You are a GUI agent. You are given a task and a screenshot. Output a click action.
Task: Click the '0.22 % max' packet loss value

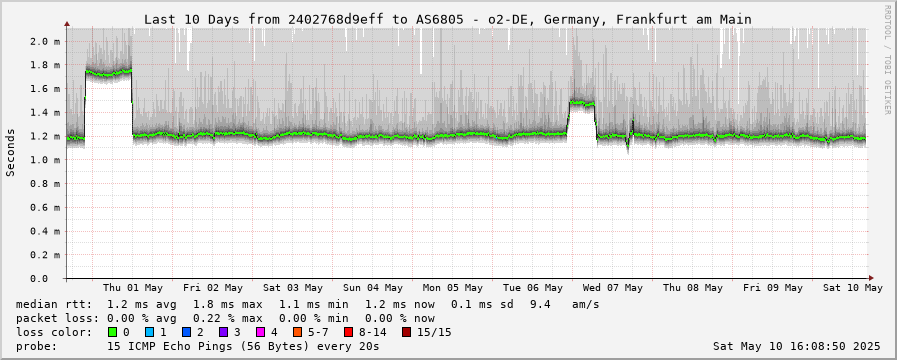click(228, 318)
